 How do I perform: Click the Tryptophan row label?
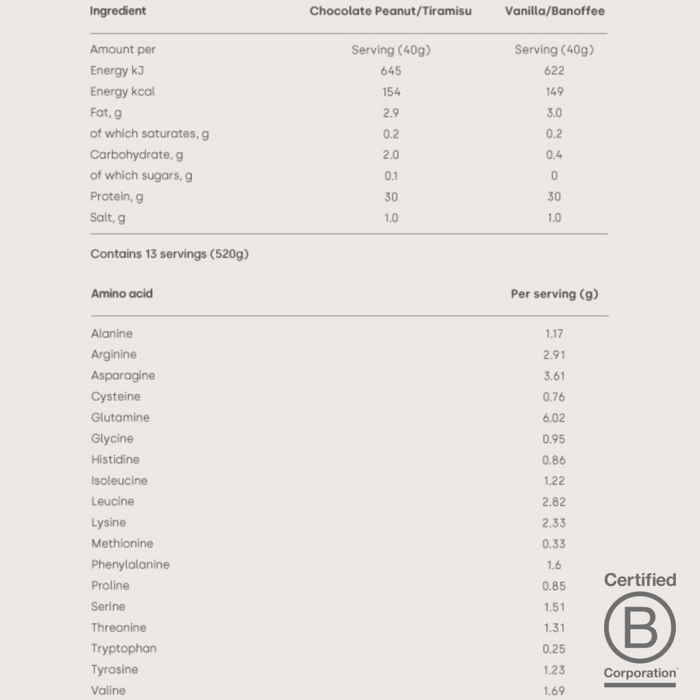[123, 649]
